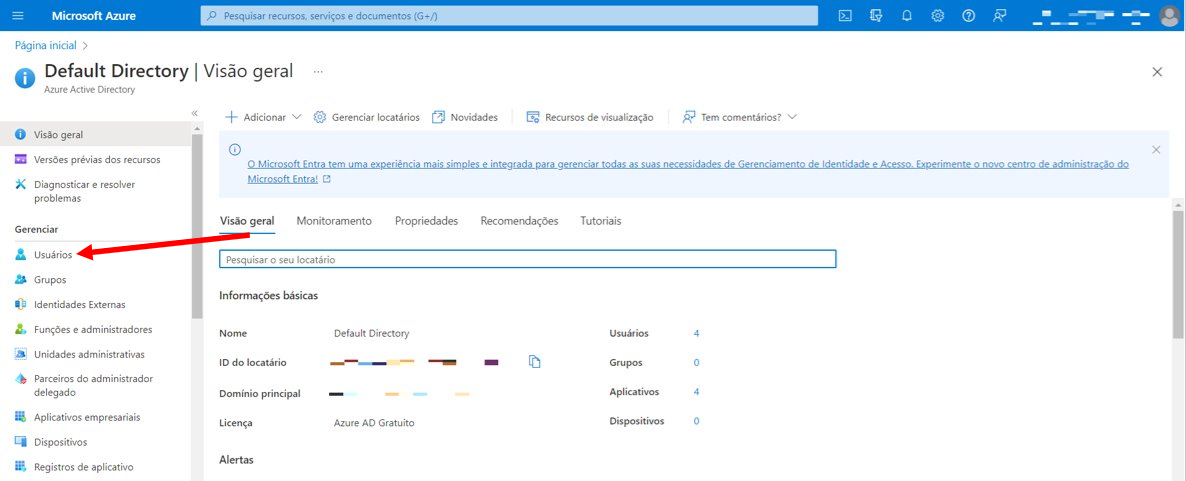The width and height of the screenshot is (1186, 481).
Task: Open Recursos de visualização
Action: point(589,117)
